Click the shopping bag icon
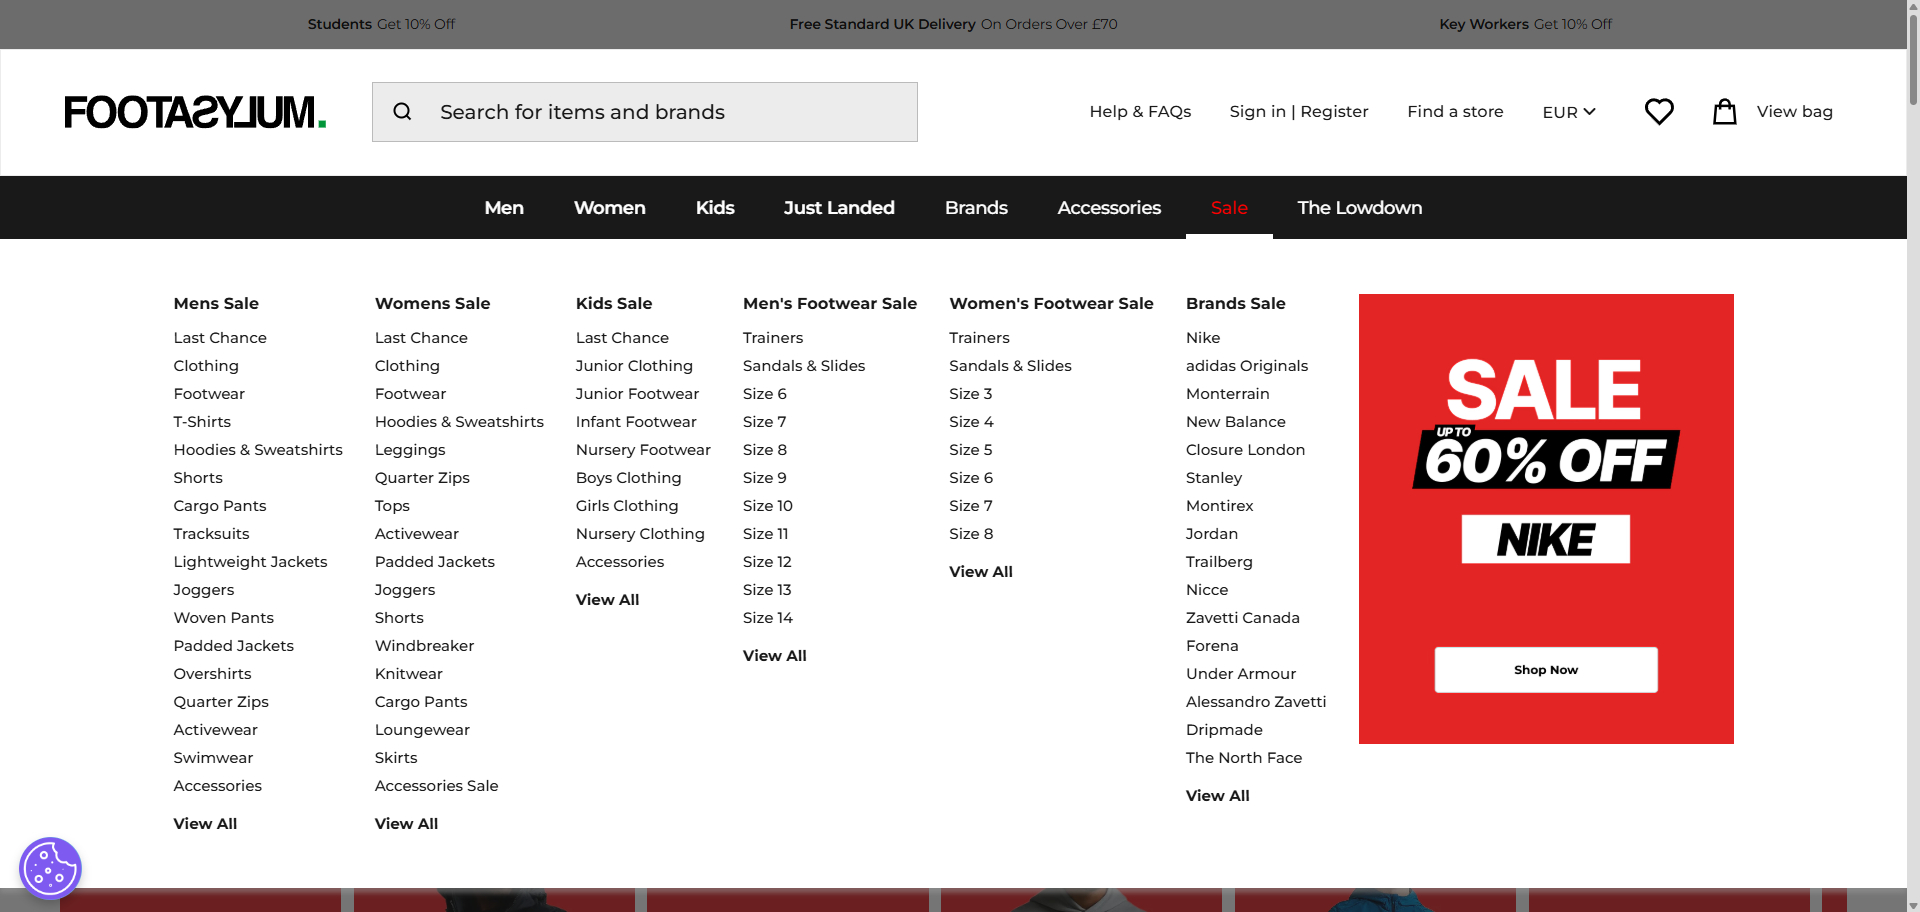The width and height of the screenshot is (1920, 912). (1724, 112)
